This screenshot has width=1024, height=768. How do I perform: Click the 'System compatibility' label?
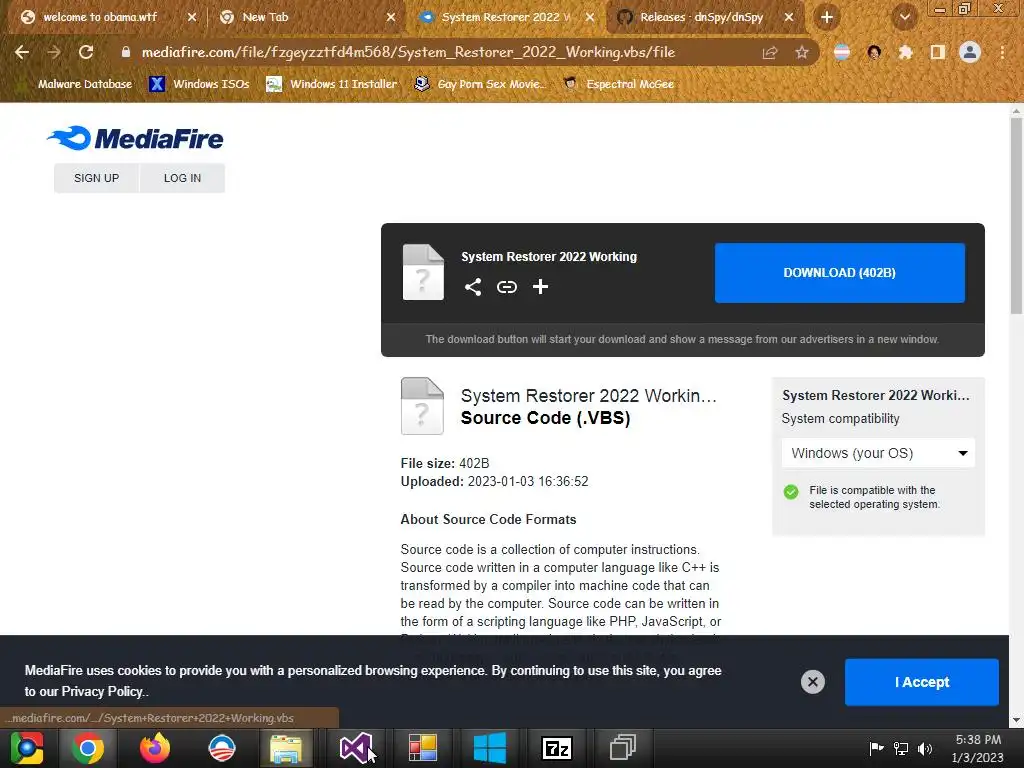(x=840, y=419)
